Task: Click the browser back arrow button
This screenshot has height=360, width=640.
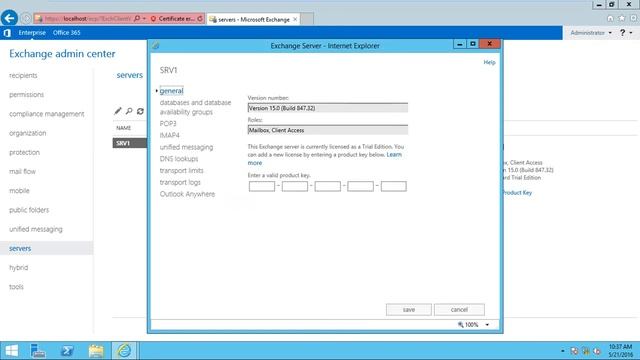Action: click(x=9, y=18)
